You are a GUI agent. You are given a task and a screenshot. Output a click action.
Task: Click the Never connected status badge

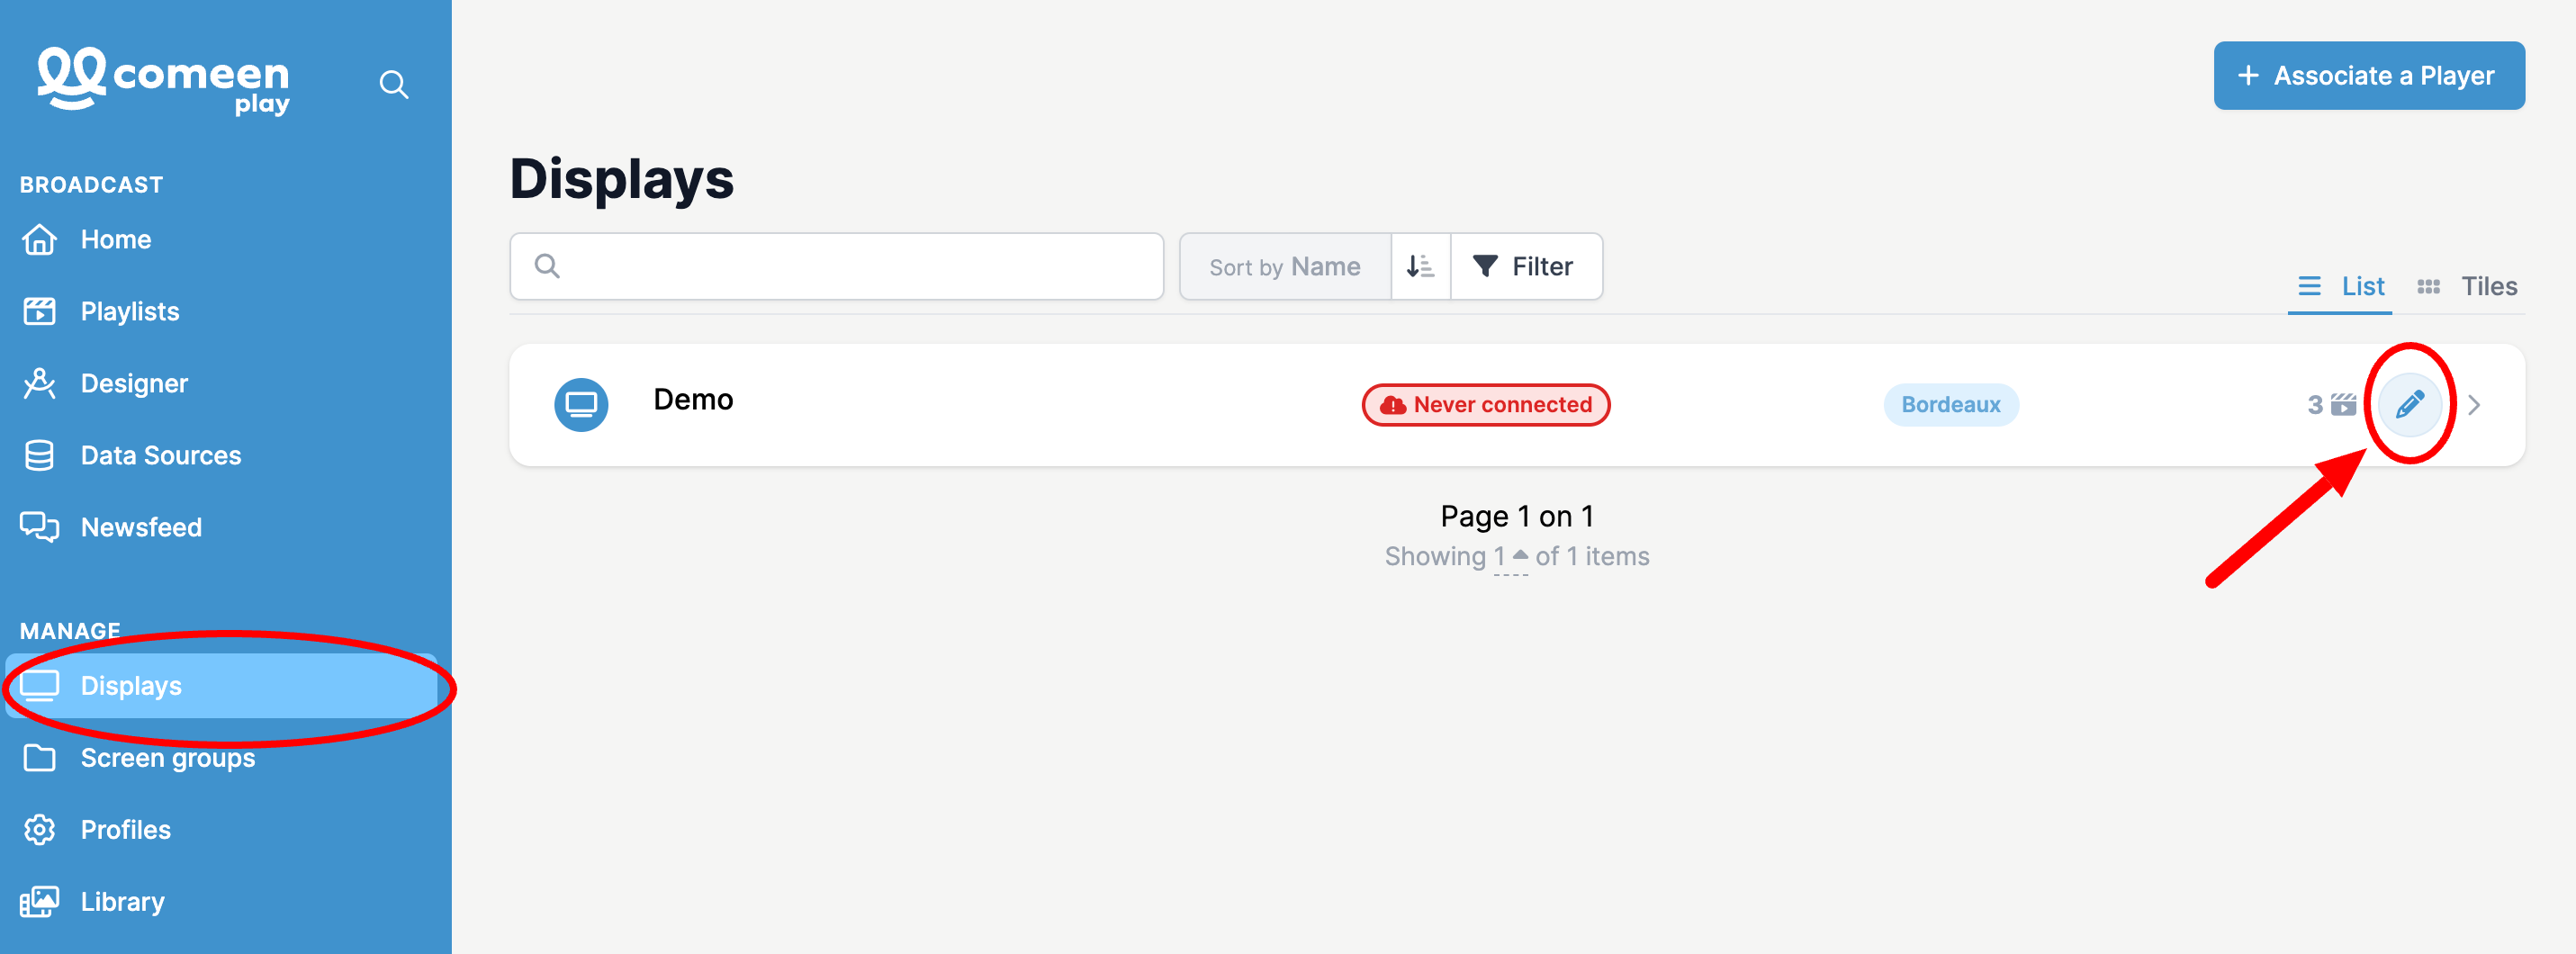(x=1485, y=405)
